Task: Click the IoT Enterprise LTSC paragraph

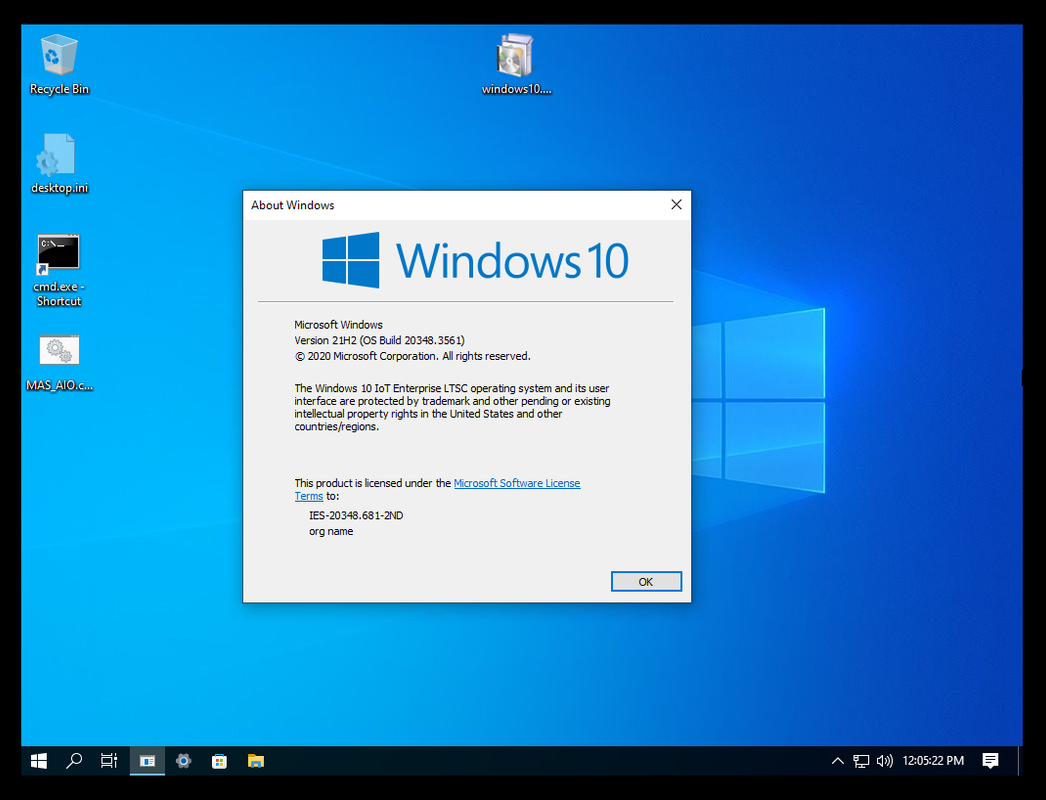Action: coord(452,407)
